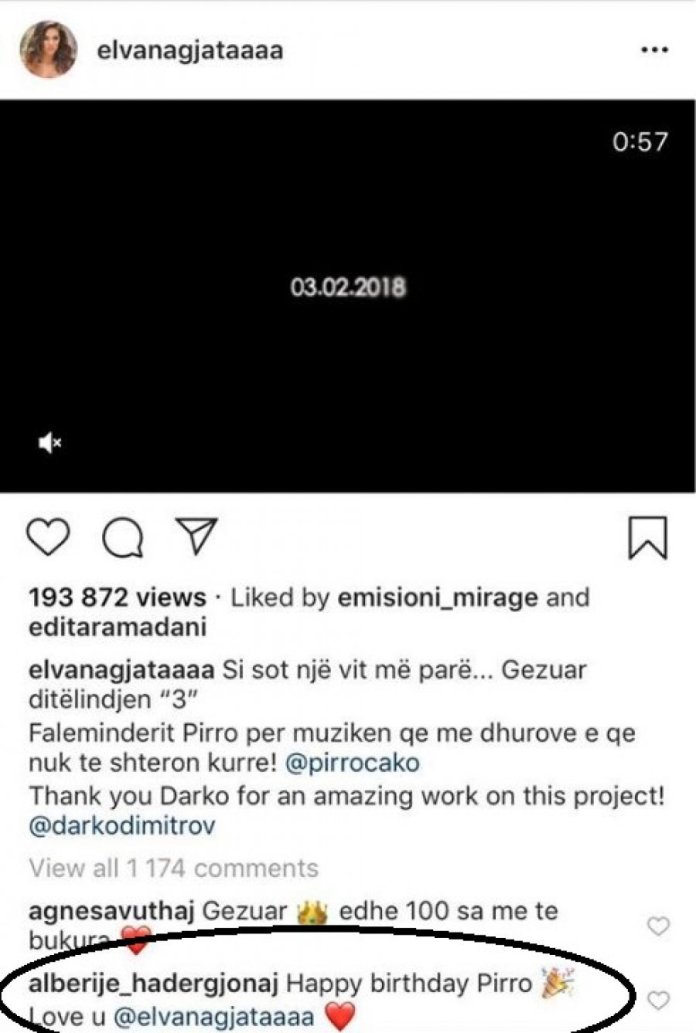
Task: Open comments via speech bubble icon
Action: point(122,540)
